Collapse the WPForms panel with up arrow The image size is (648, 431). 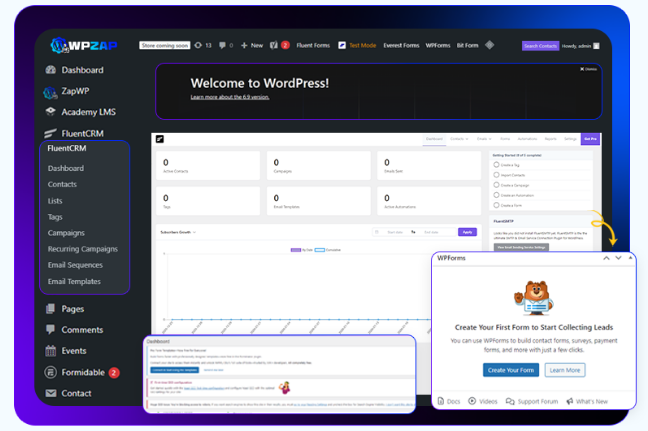tap(605, 258)
